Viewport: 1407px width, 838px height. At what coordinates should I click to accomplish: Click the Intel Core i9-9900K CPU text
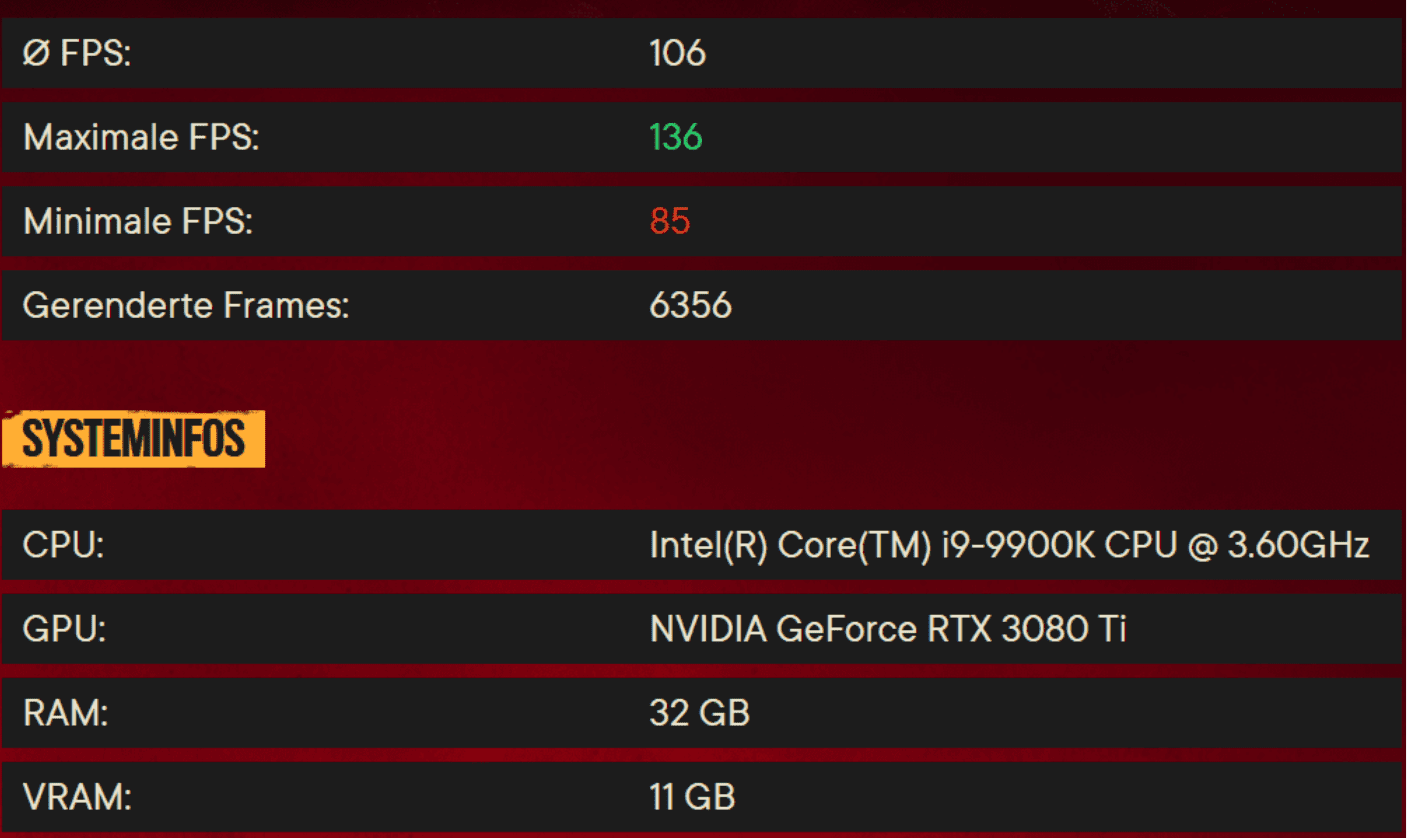pos(1009,545)
